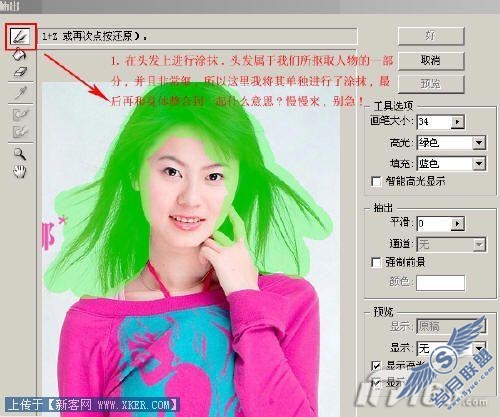Toggle the bottom 显示 show fill checkbox
Image resolution: width=500 pixels, height=417 pixels.
[x=376, y=383]
